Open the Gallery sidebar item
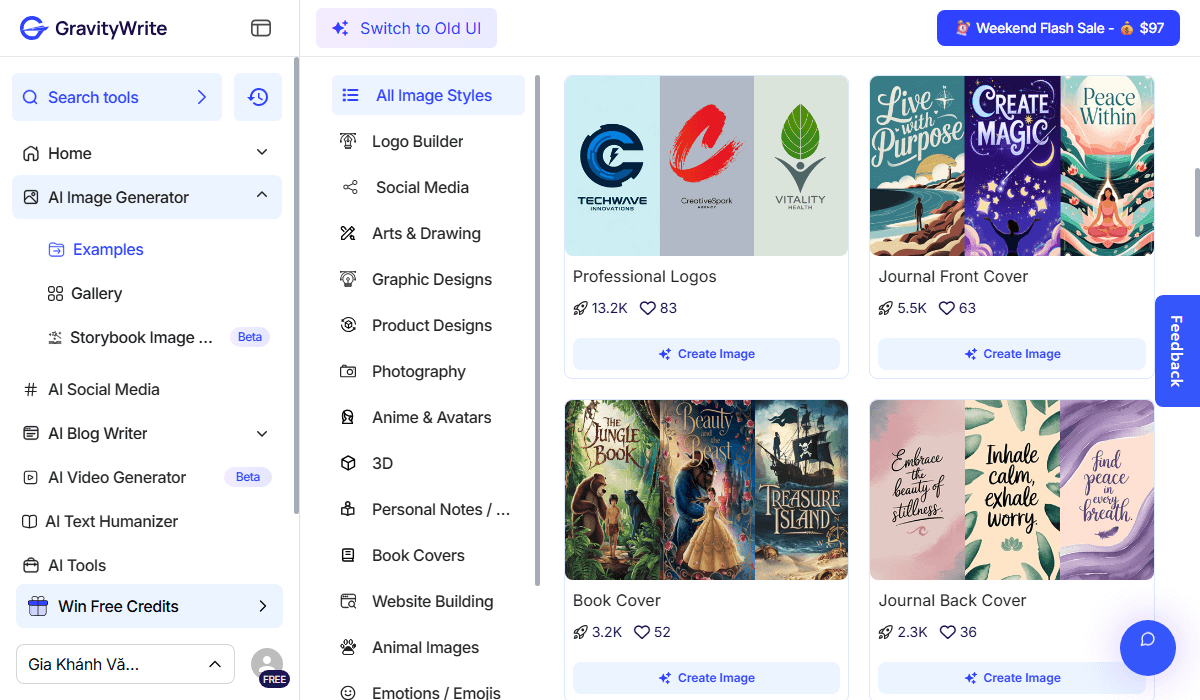The width and height of the screenshot is (1200, 700). coord(96,293)
